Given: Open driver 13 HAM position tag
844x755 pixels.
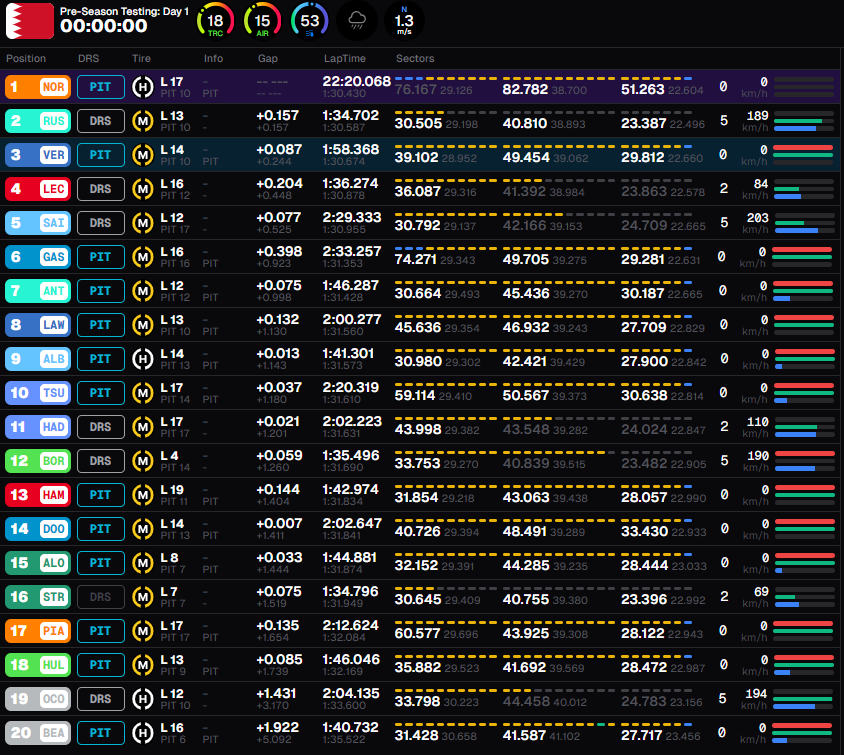Looking at the screenshot, I should click(x=38, y=495).
